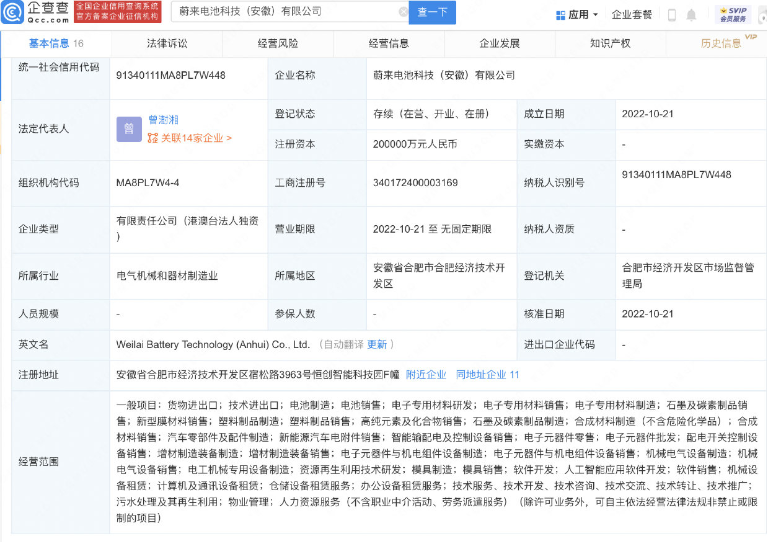Click the 核准日期 label
Image resolution: width=767 pixels, height=542 pixels.
tap(544, 314)
